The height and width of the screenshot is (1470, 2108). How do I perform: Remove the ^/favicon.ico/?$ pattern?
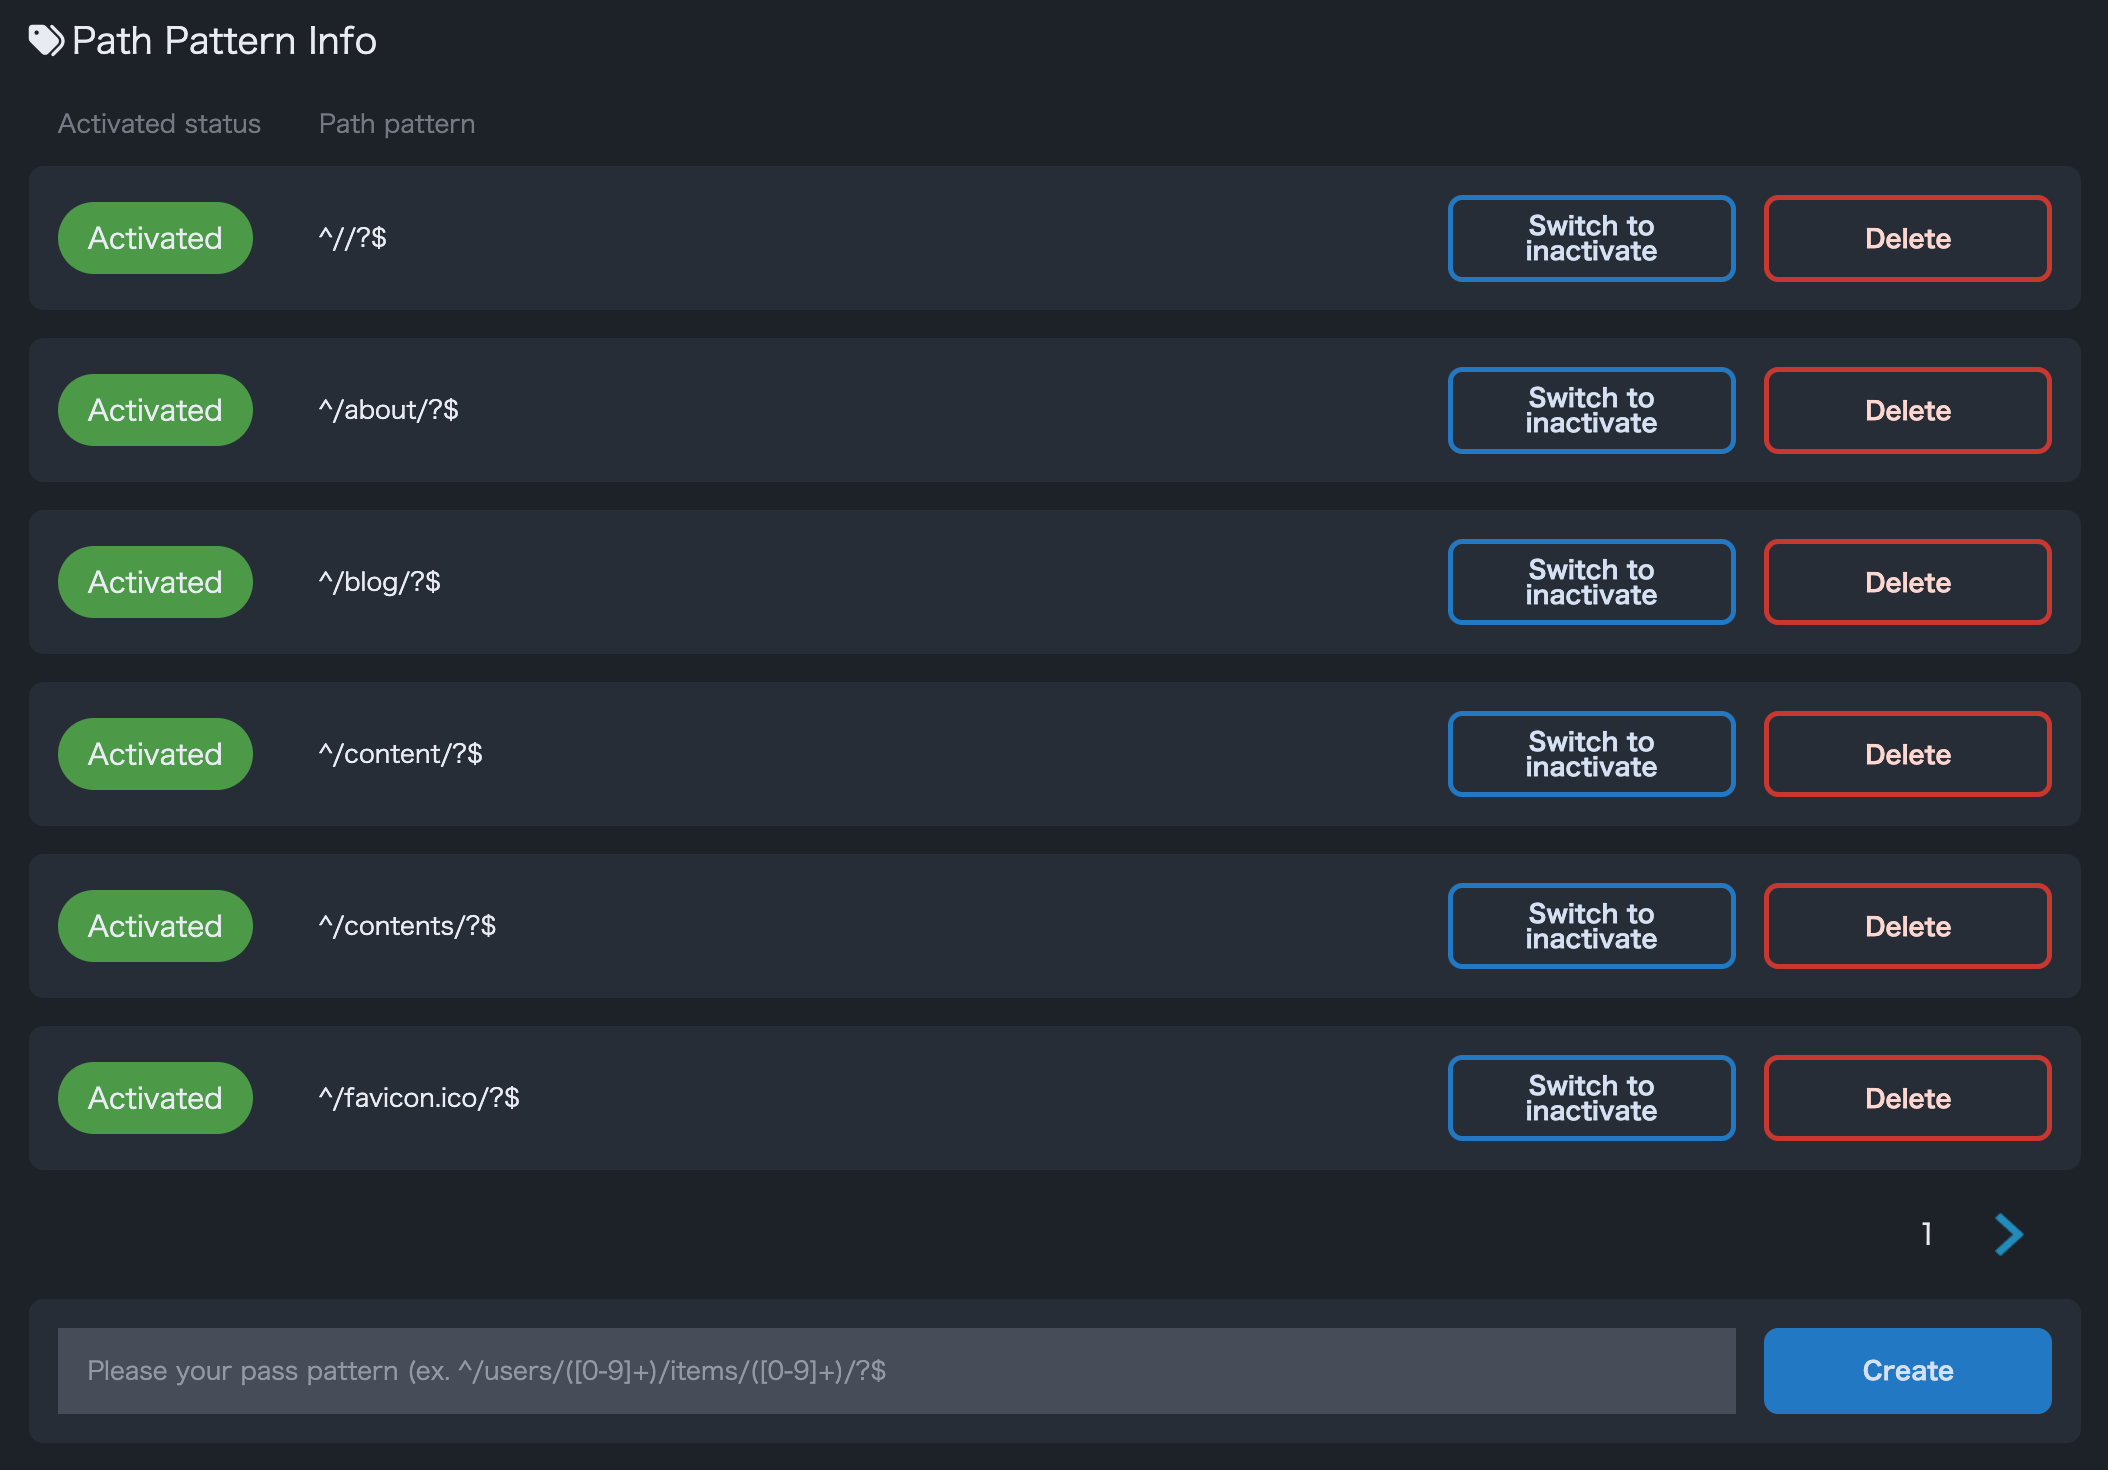point(1907,1098)
